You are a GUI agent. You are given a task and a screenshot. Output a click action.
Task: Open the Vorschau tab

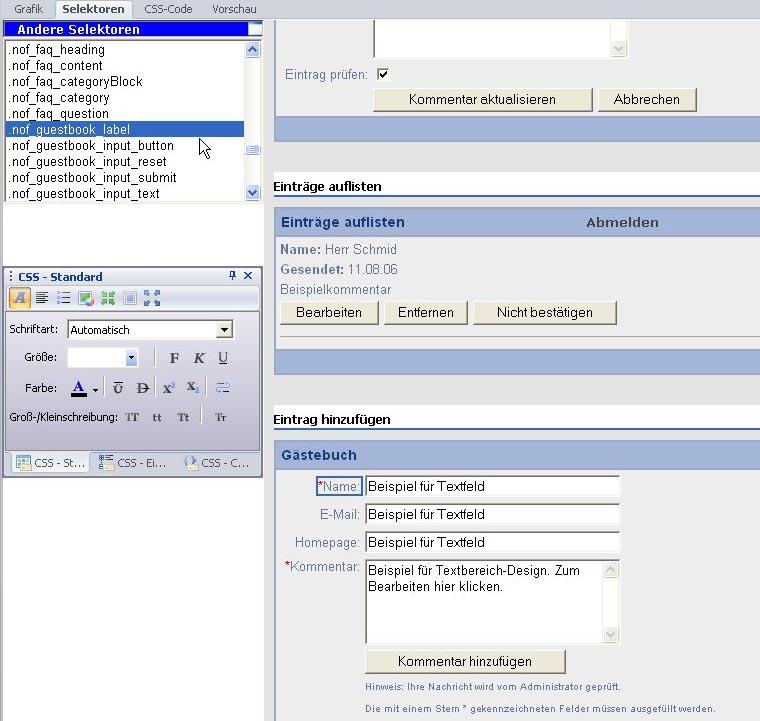coord(234,9)
